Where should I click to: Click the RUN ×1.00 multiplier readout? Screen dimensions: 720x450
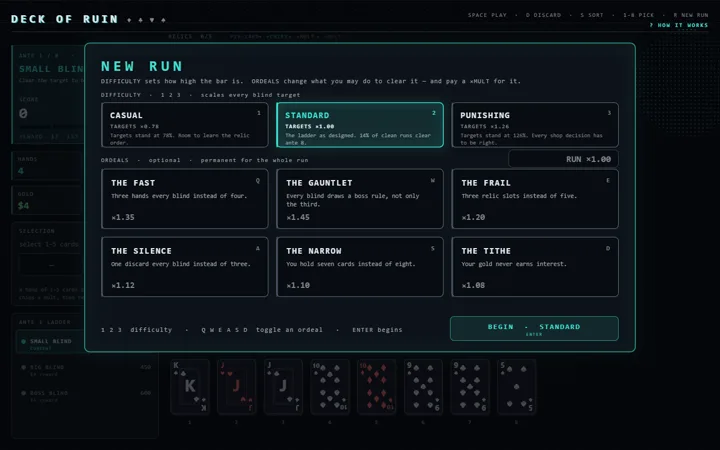[563, 159]
